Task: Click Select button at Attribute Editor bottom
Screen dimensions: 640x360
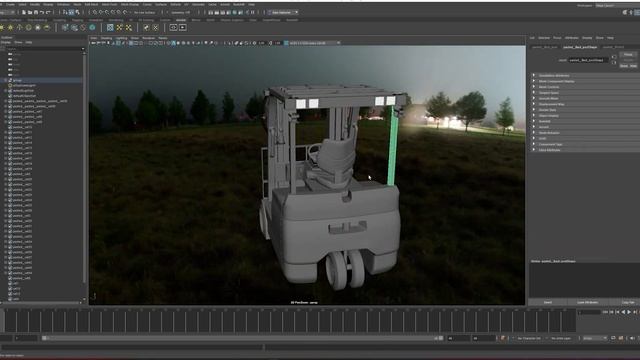Action: 548,302
